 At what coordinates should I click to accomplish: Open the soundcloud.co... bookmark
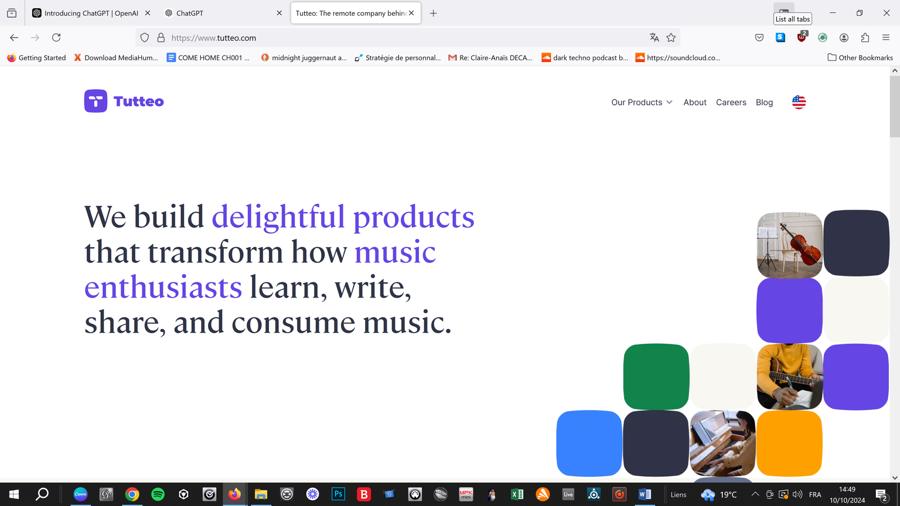tap(678, 58)
